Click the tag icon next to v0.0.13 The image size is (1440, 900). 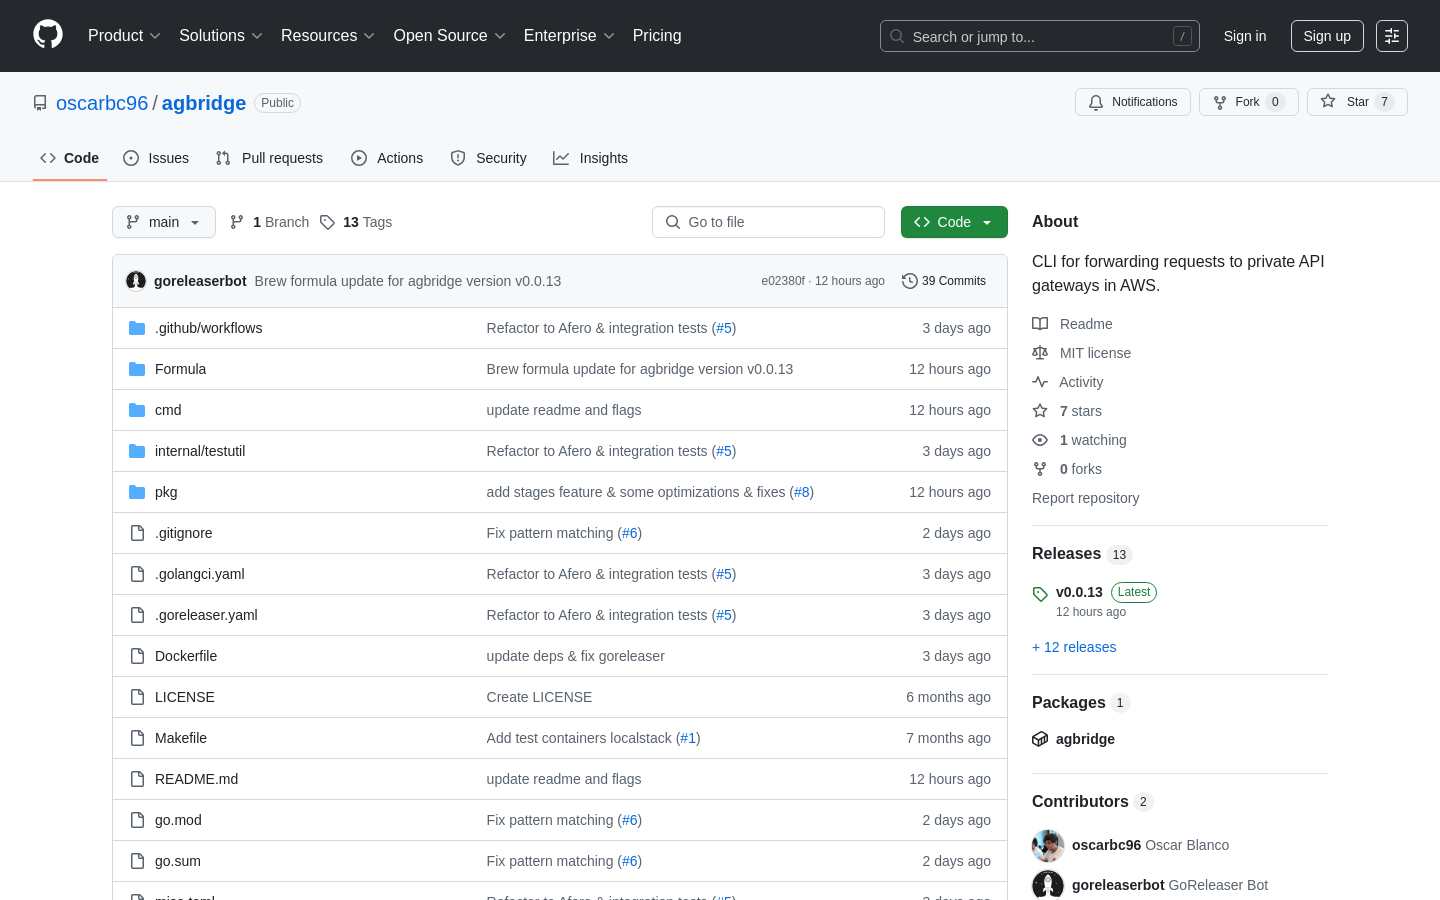point(1040,594)
